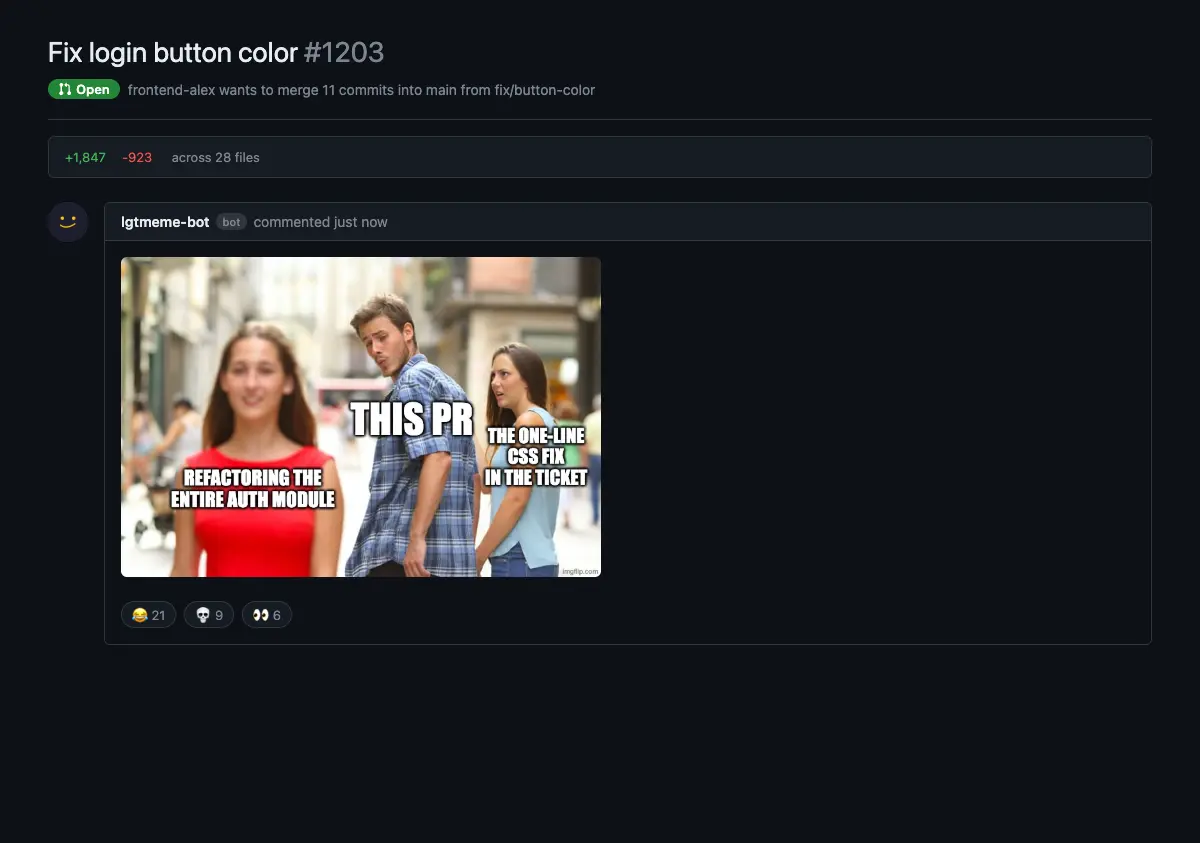Click the 'across 28 files' text
The height and width of the screenshot is (843, 1200).
pyautogui.click(x=215, y=157)
